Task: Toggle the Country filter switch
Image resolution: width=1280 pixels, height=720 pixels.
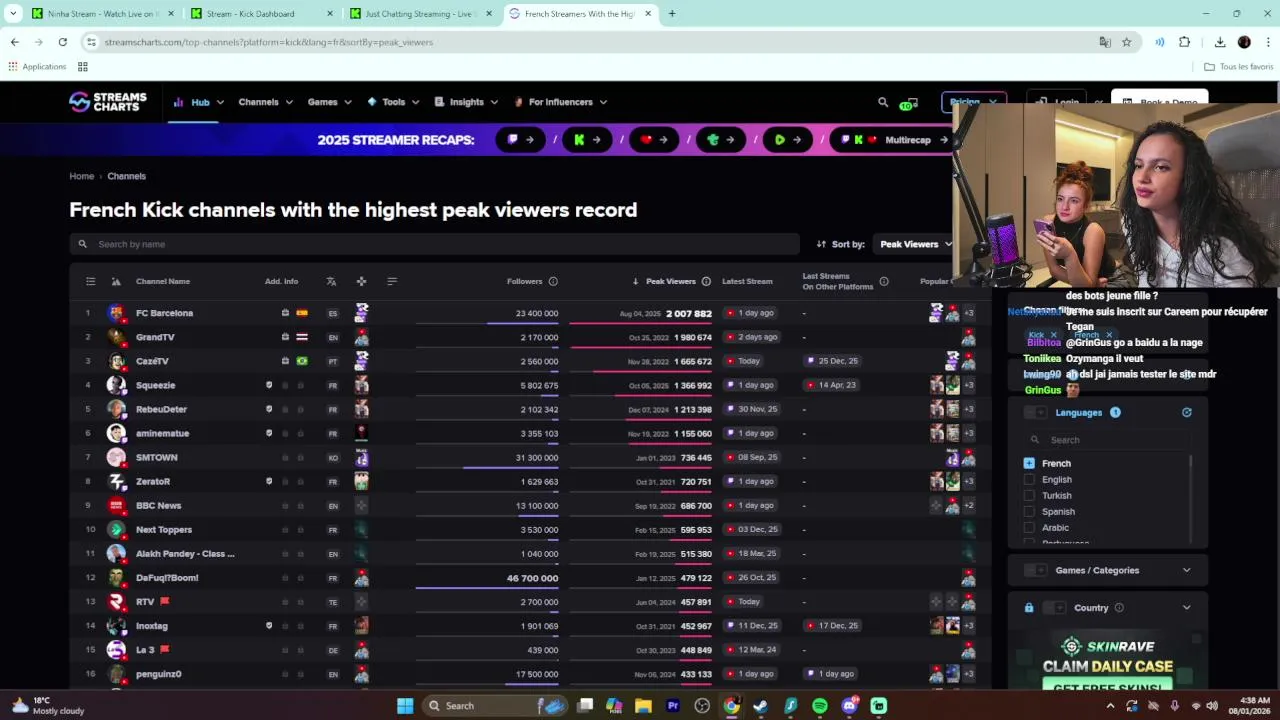Action: point(1054,608)
